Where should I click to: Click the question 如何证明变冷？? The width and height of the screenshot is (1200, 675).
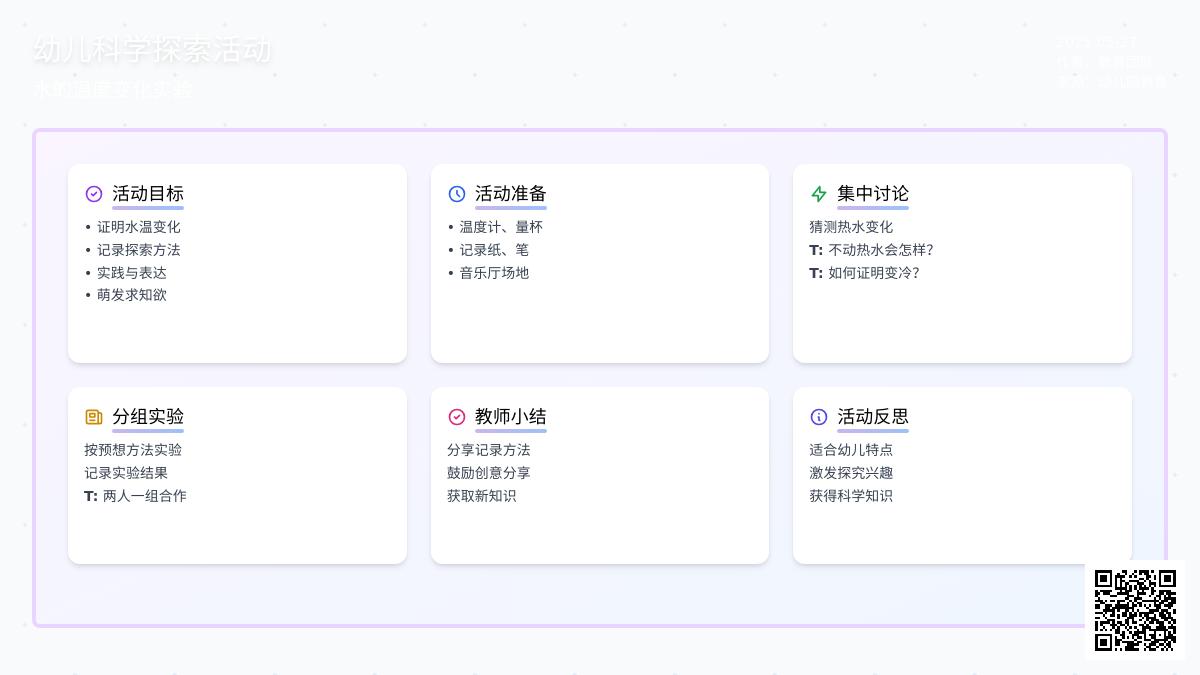[874, 273]
